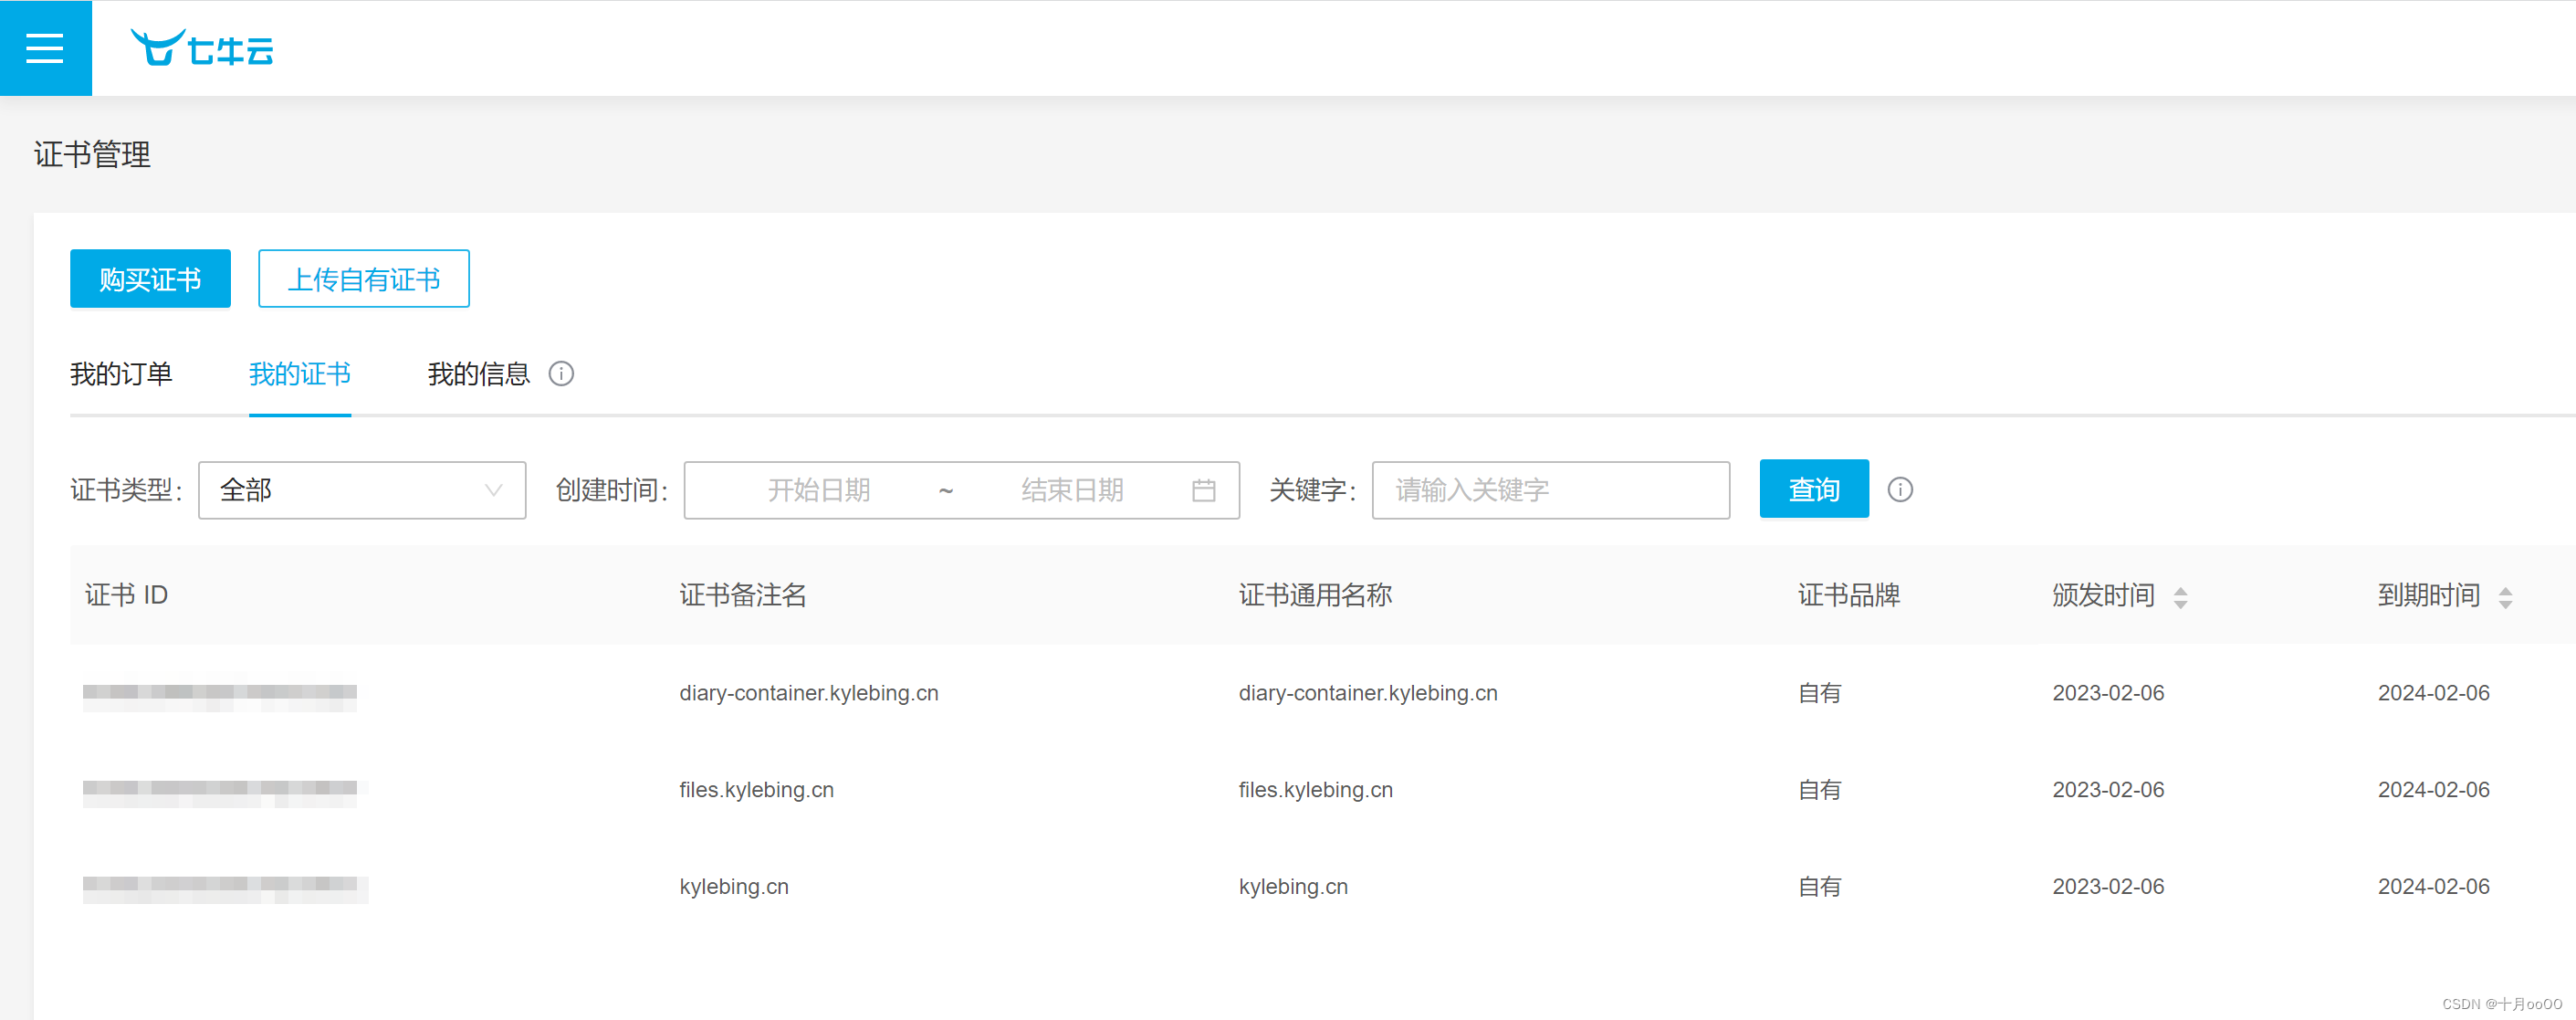Select the 我的证书 tab
2576x1020 pixels.
[299, 374]
